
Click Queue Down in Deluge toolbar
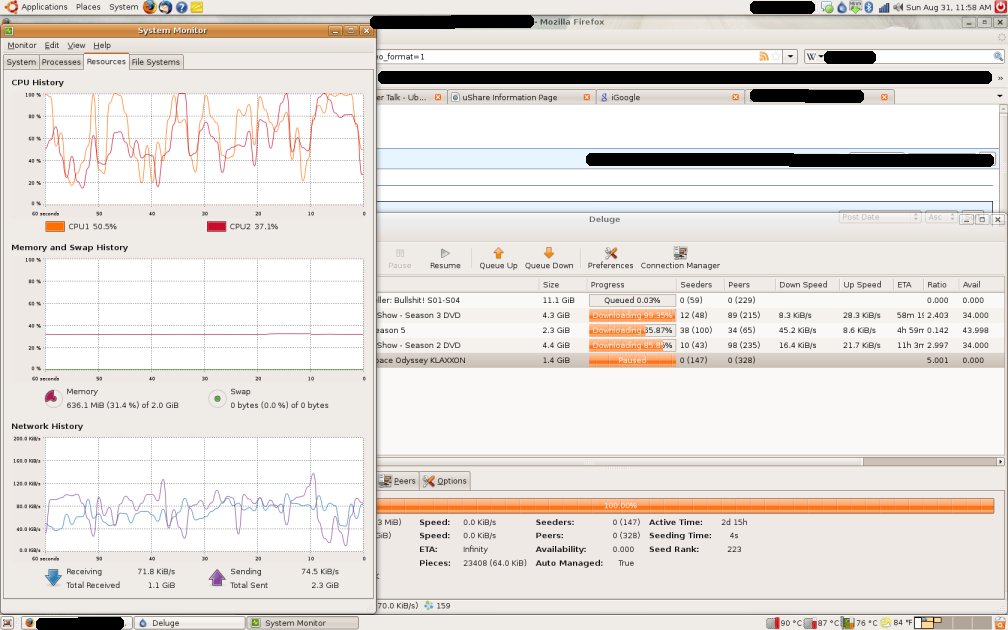[x=549, y=258]
